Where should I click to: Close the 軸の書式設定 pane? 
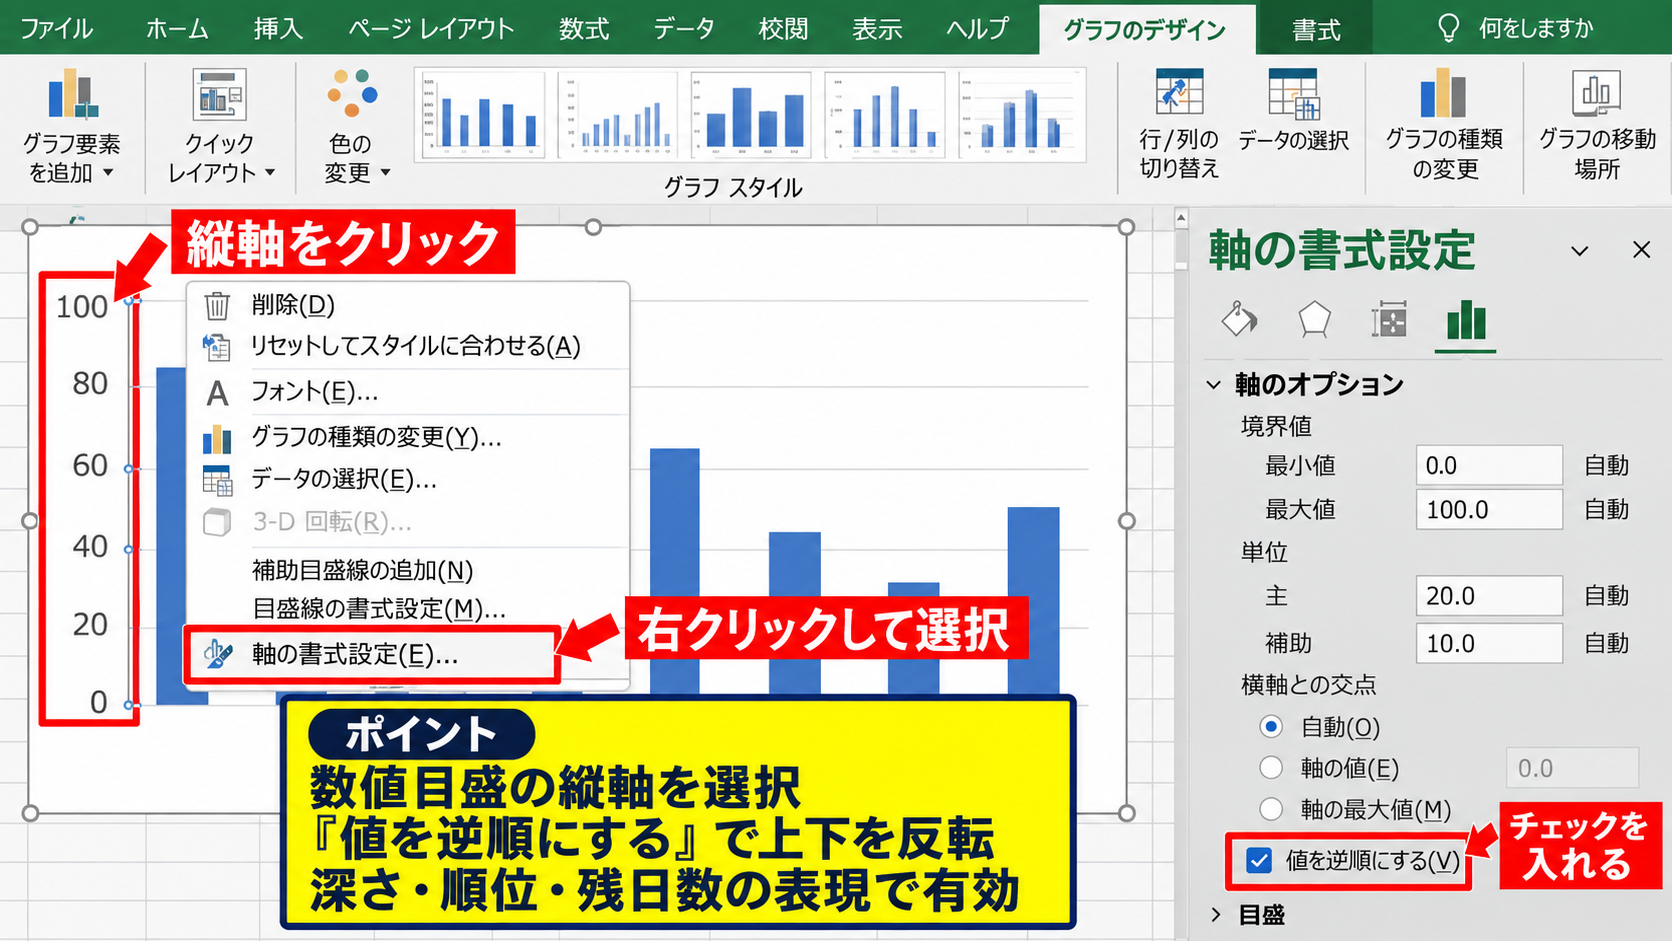pyautogui.click(x=1641, y=250)
